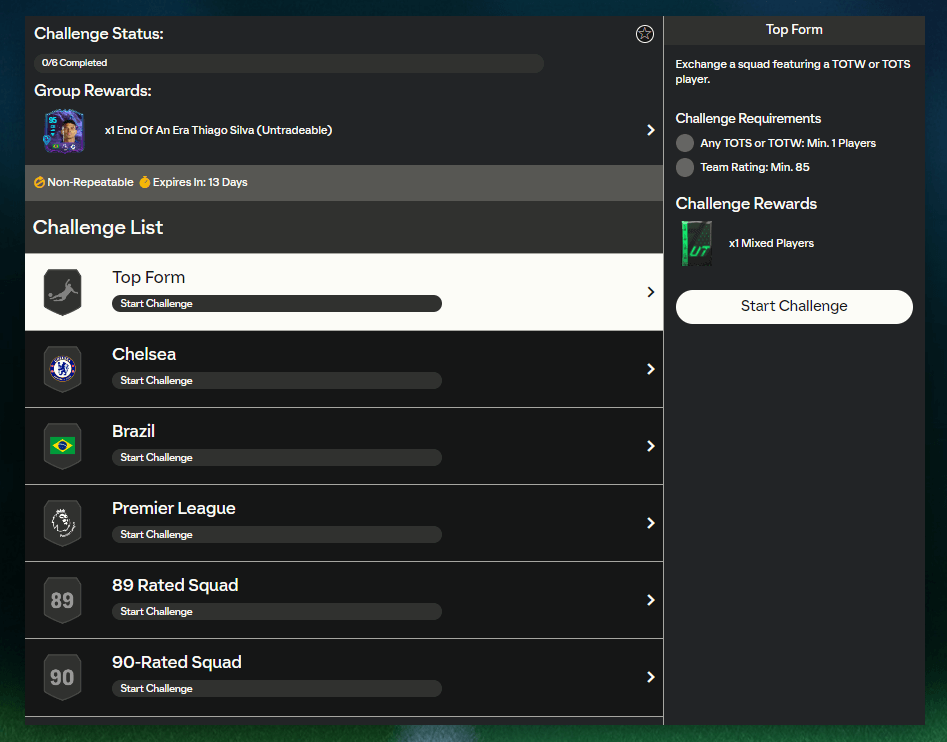Click the 0/6 Completed progress bar
947x742 pixels.
pos(289,63)
